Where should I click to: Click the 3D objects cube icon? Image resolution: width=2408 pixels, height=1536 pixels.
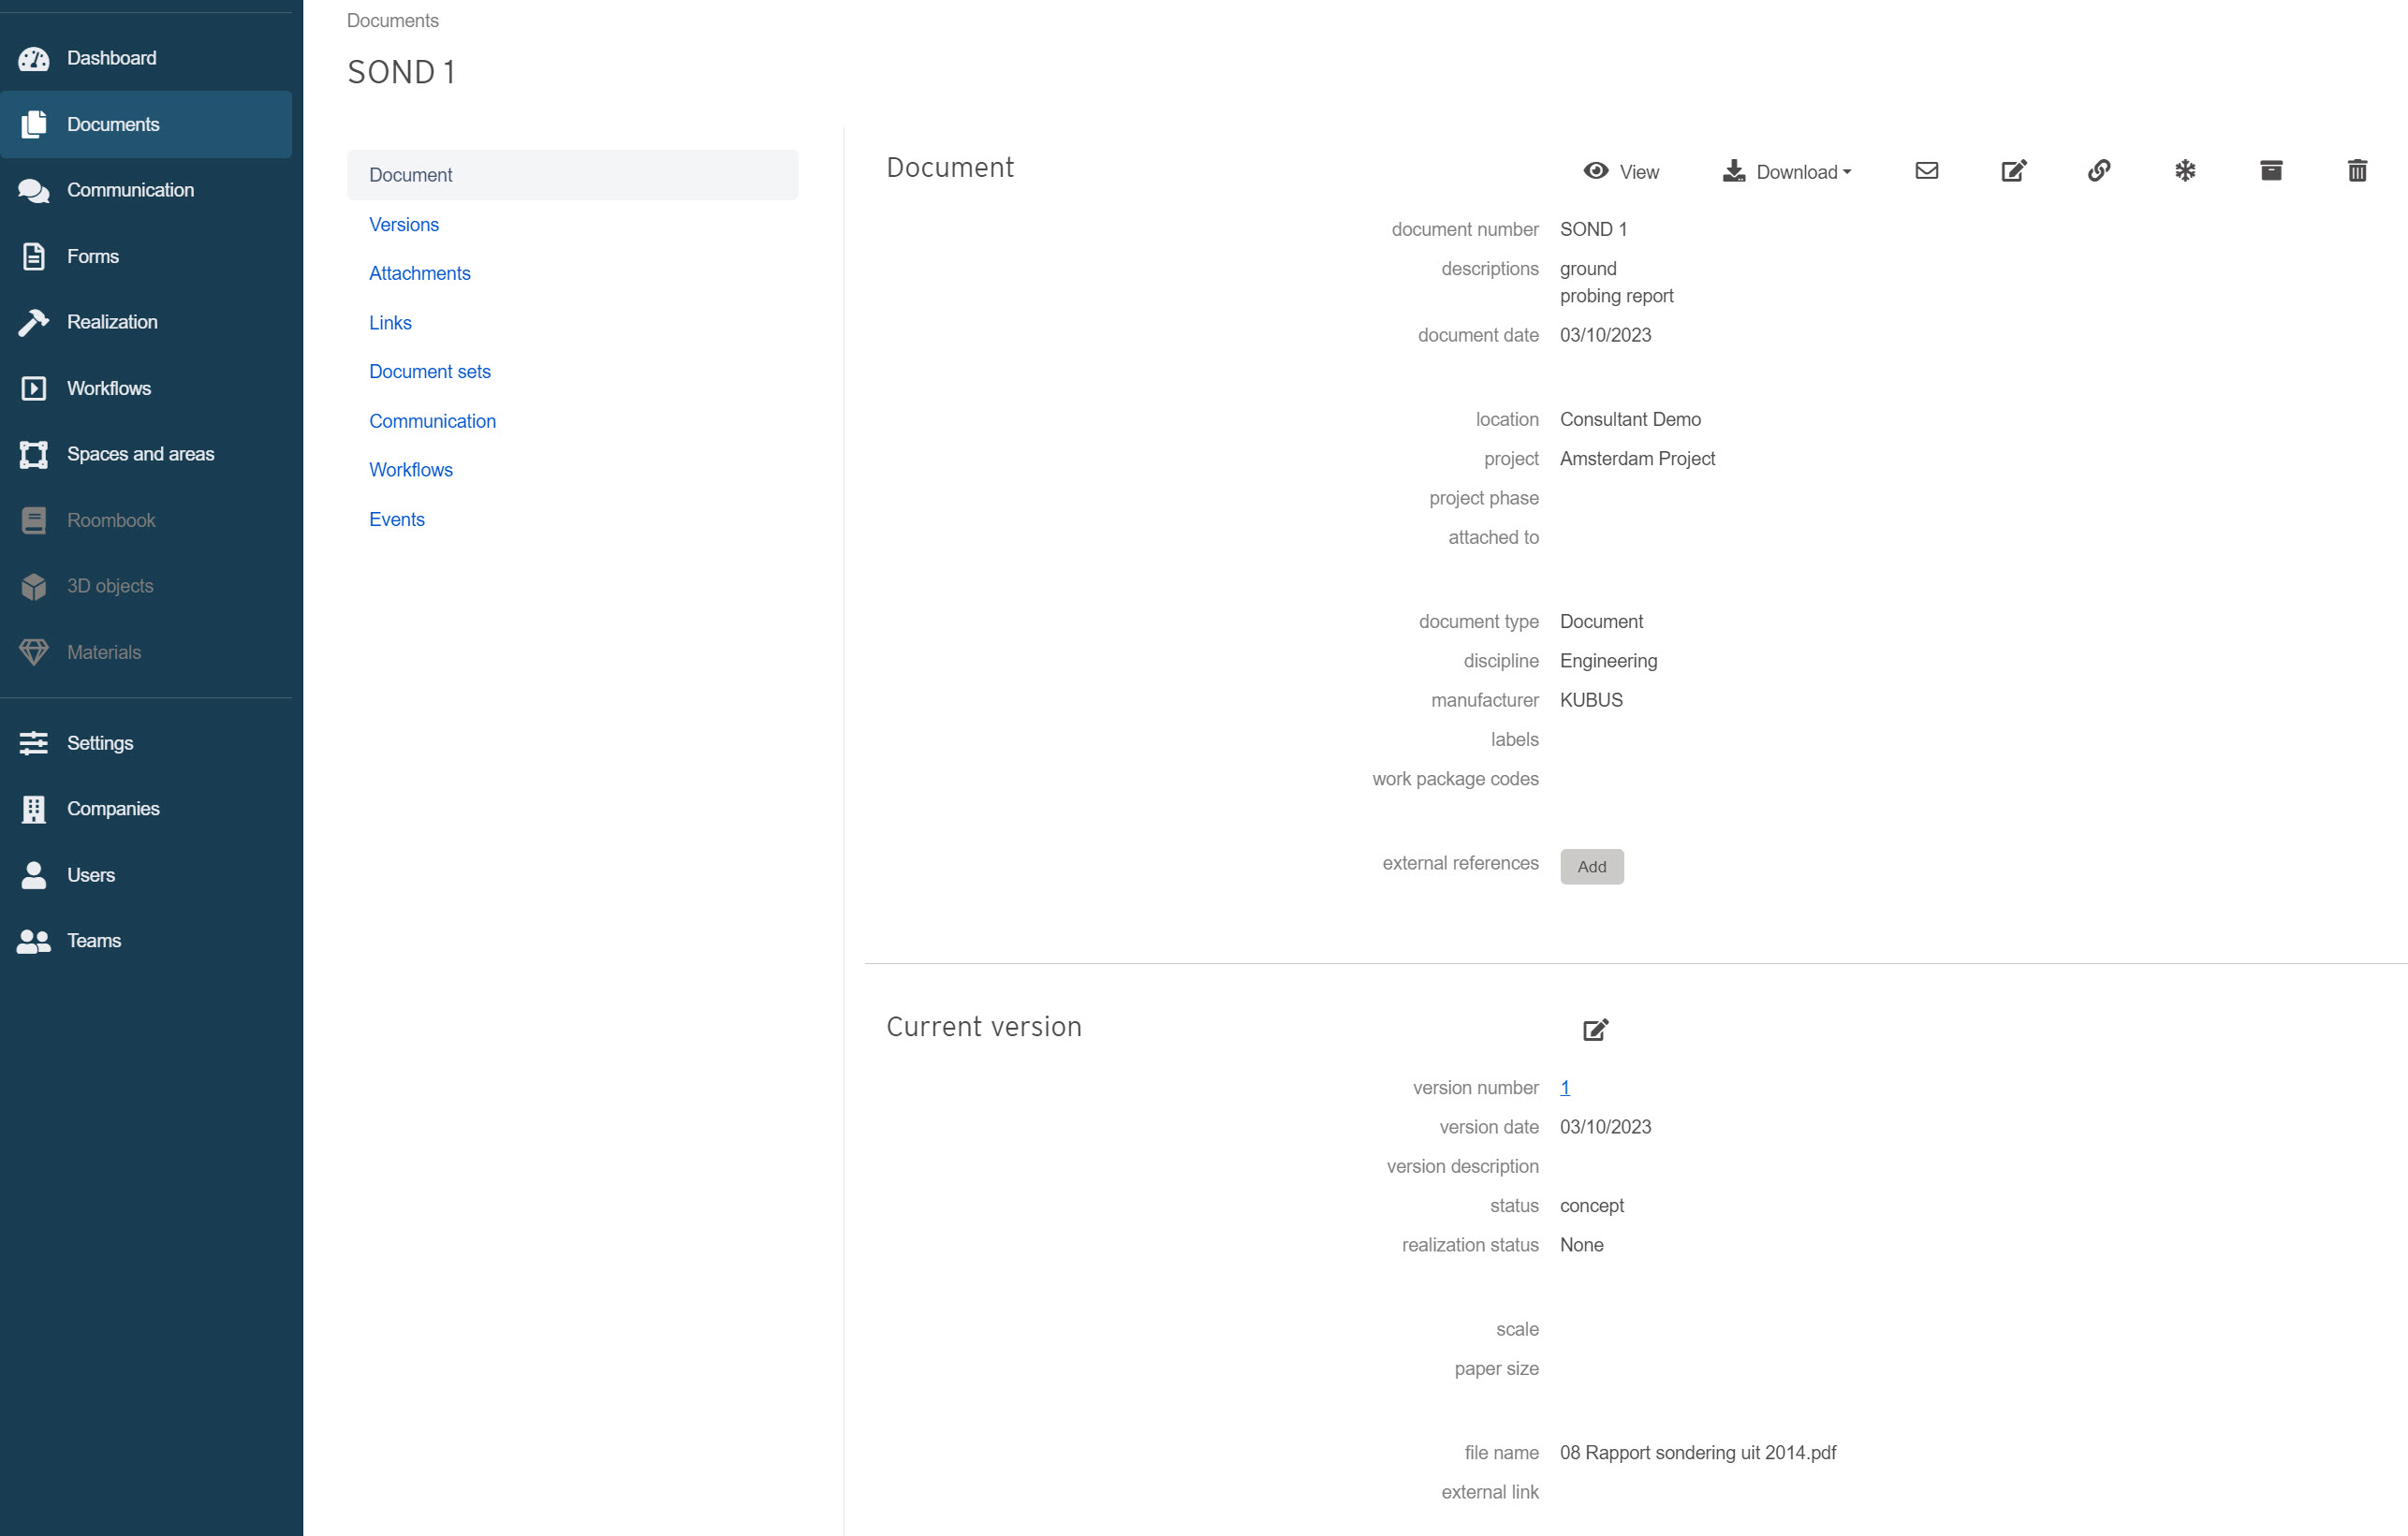pos(34,586)
